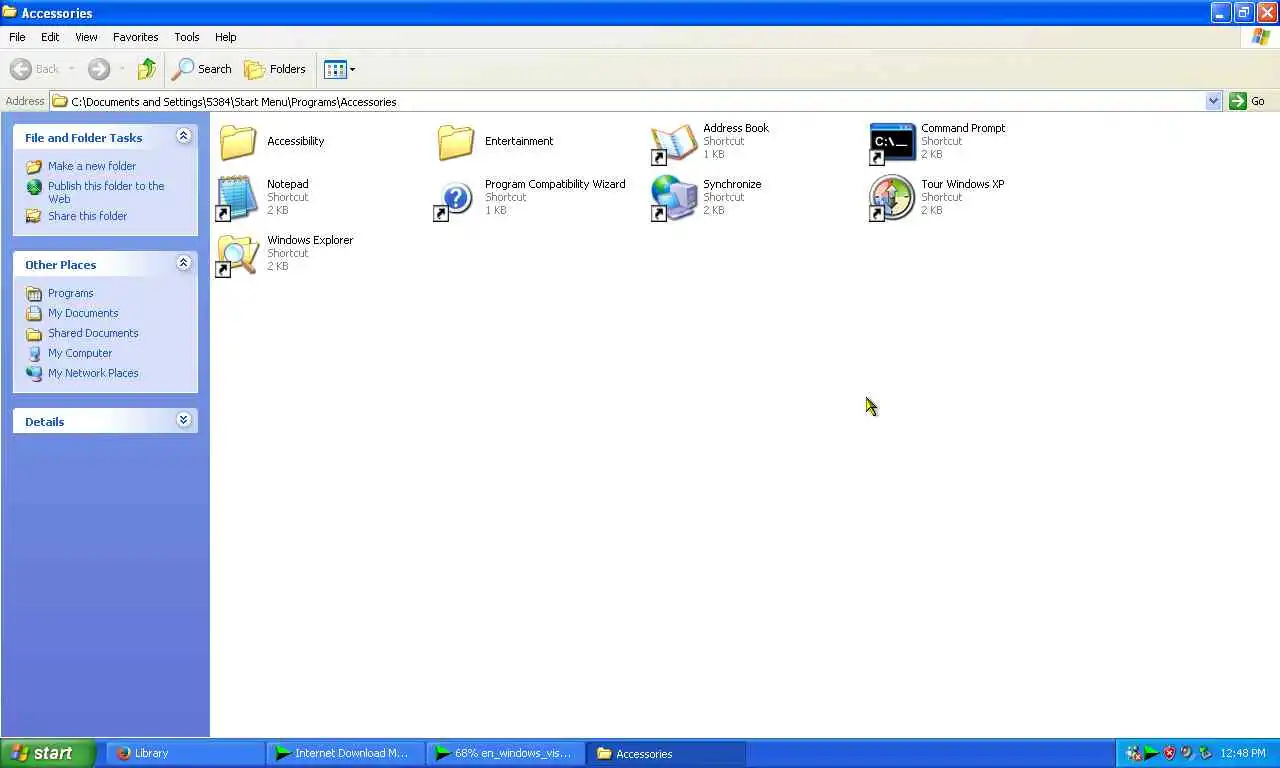Screen dimensions: 1280x768
Task: Click the Up folder toolbar icon
Action: [147, 69]
